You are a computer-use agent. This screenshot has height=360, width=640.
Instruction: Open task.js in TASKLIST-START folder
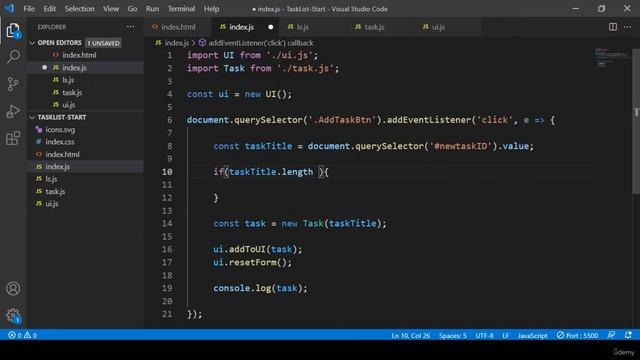(x=86, y=191)
